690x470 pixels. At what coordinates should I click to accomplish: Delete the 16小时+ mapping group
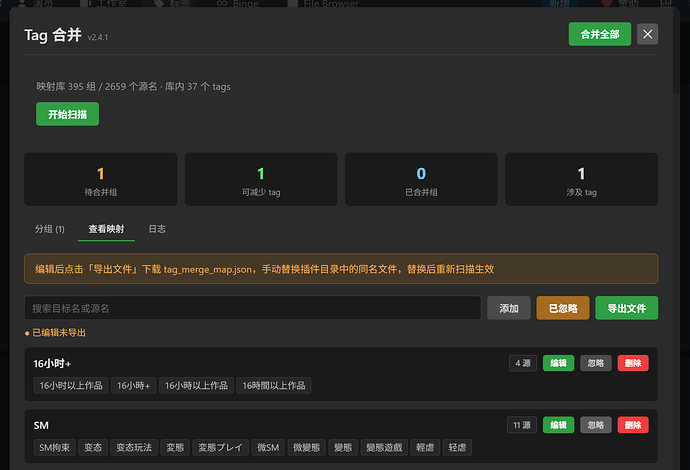[x=633, y=363]
